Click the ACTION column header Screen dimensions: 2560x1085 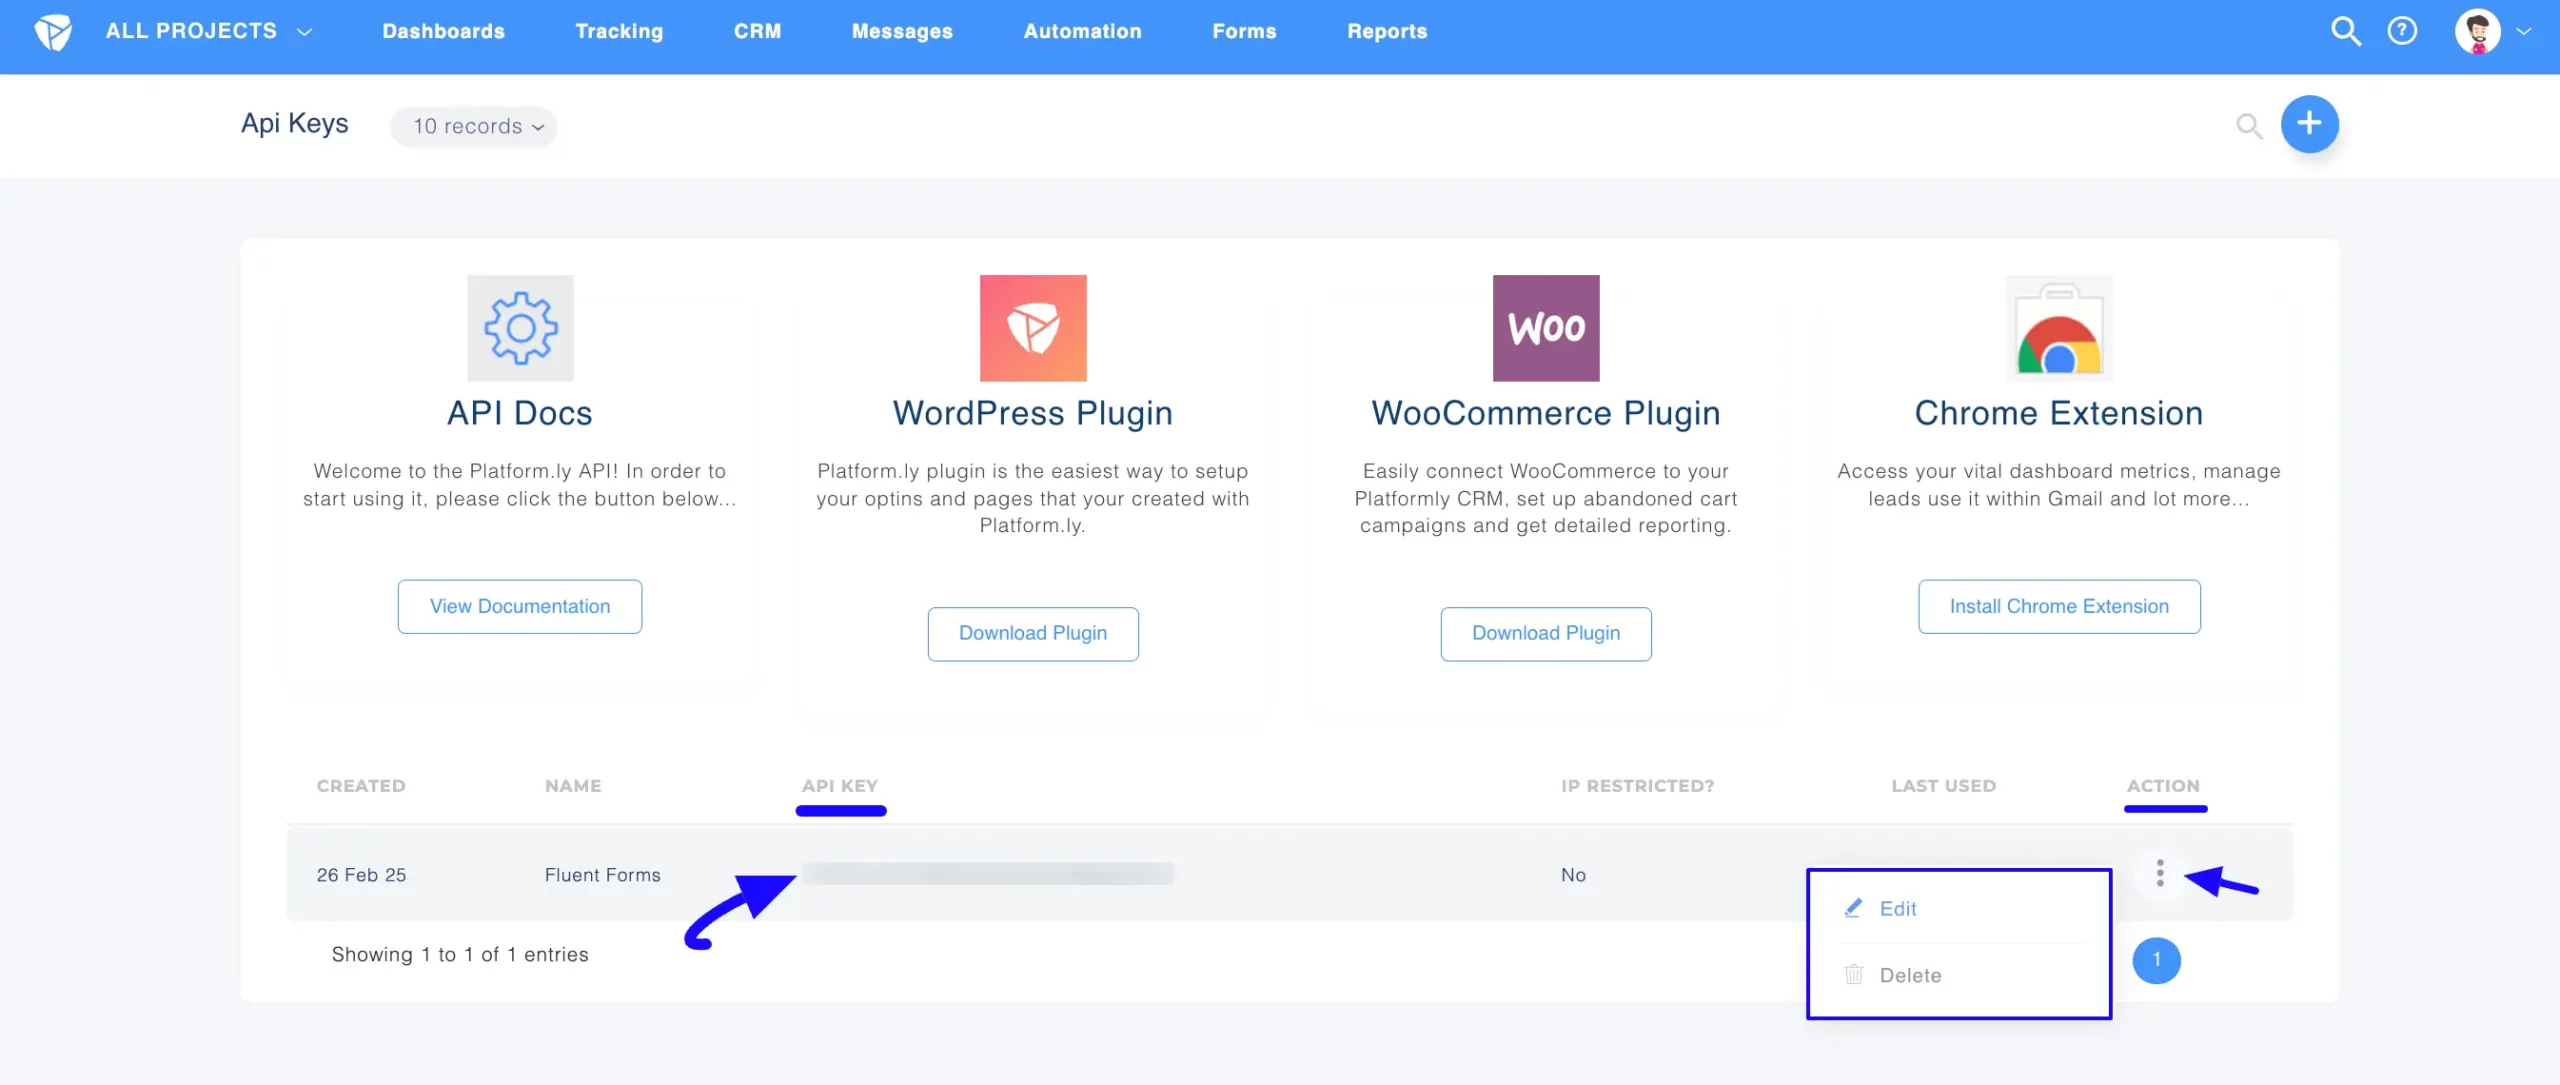tap(2163, 786)
